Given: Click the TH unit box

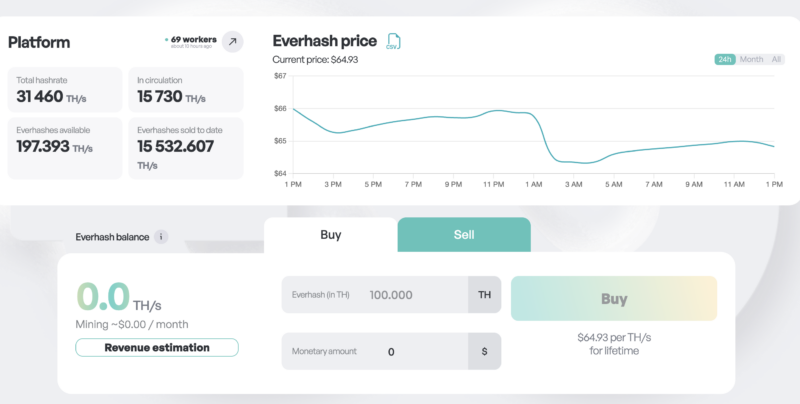Looking at the screenshot, I should tap(484, 296).
